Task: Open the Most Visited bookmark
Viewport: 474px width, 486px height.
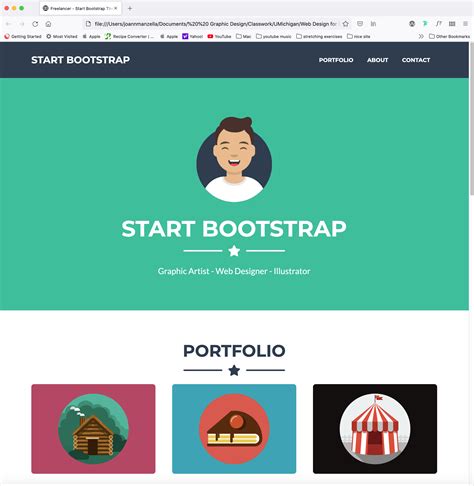Action: (62, 36)
